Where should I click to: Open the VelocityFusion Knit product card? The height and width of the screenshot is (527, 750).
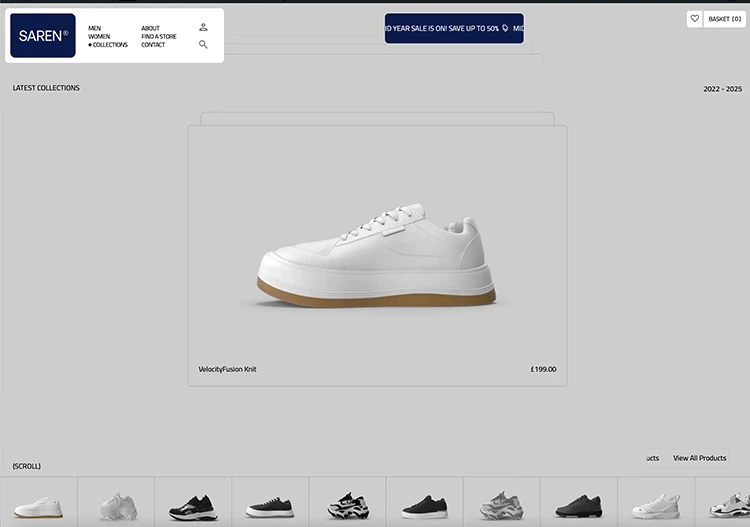click(377, 255)
